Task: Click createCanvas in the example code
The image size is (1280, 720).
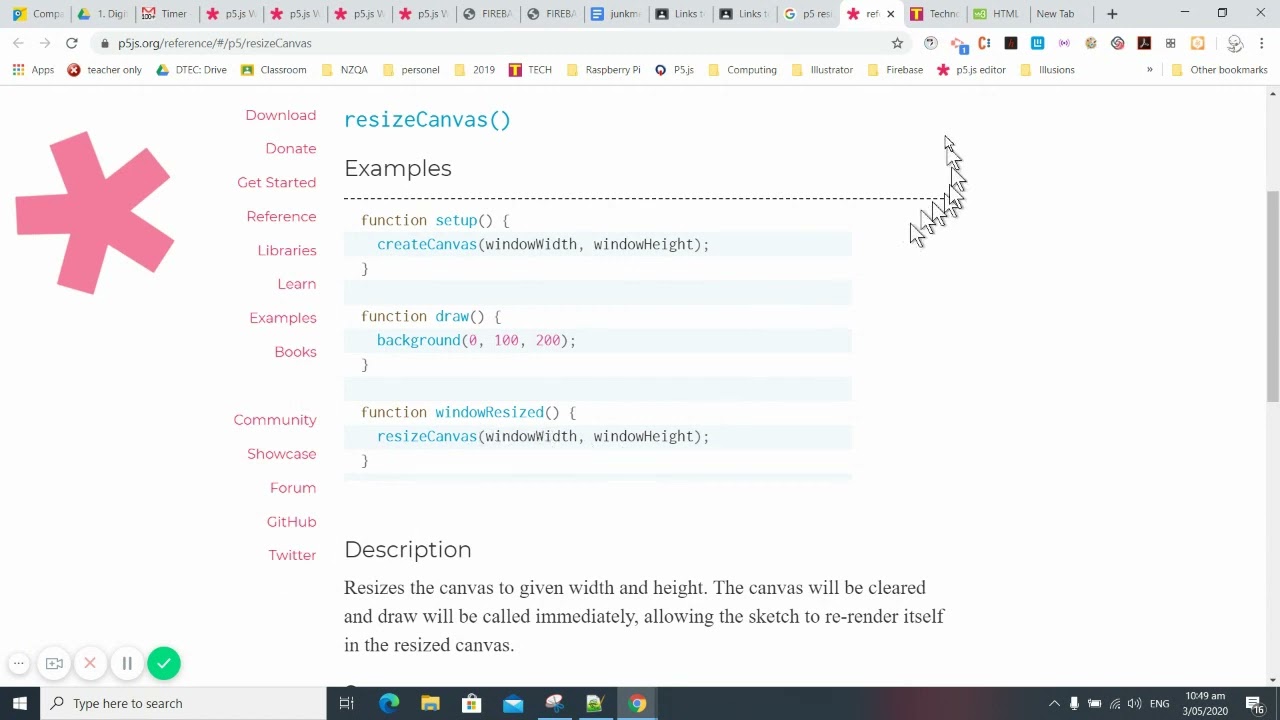Action: pyautogui.click(x=427, y=244)
